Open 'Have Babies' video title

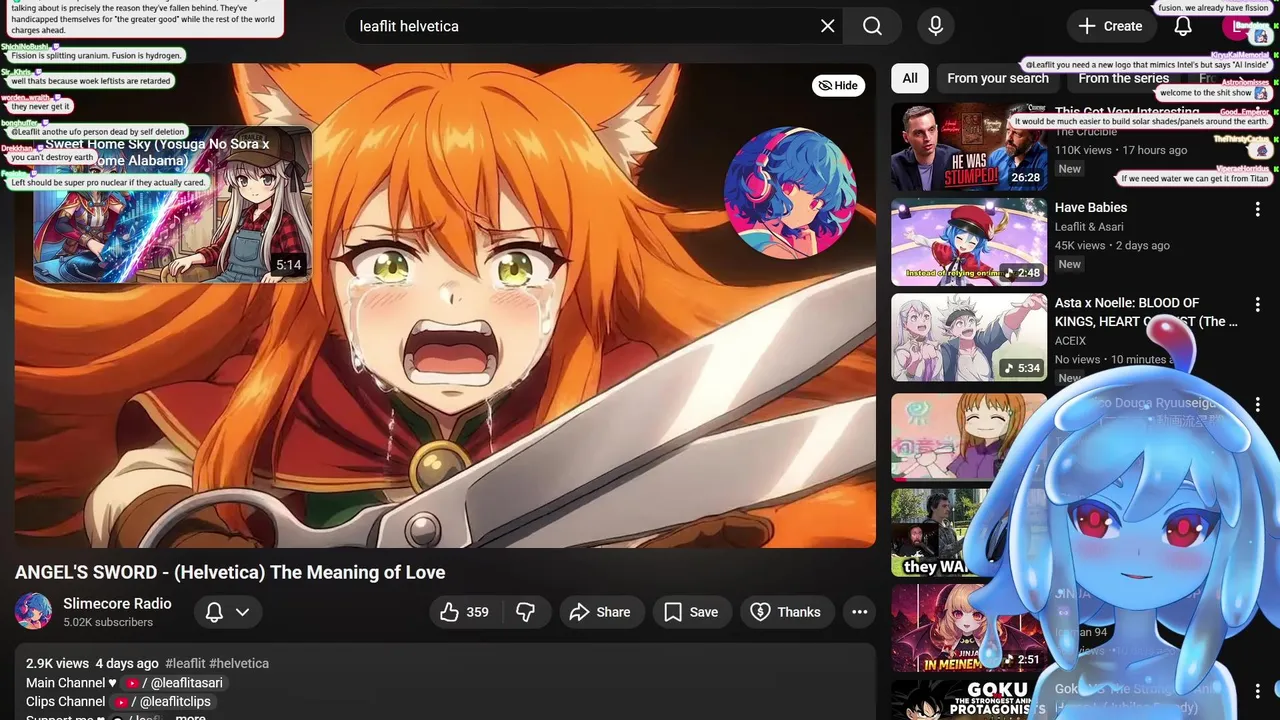click(1091, 207)
